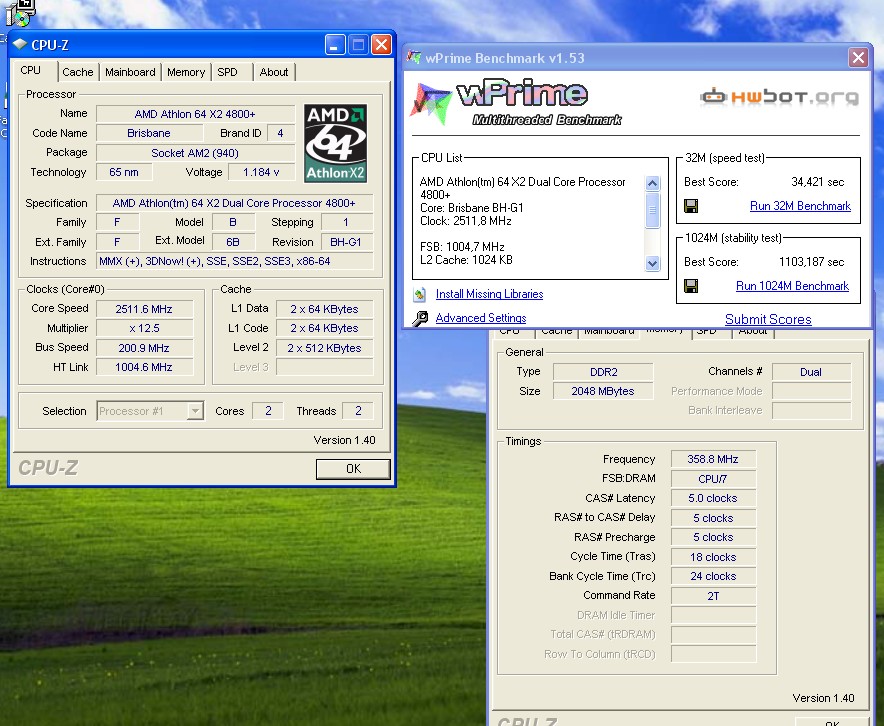Screen dimensions: 884x726
Task: Click the AMD 64 Athlon X2 logo
Action: [x=335, y=143]
